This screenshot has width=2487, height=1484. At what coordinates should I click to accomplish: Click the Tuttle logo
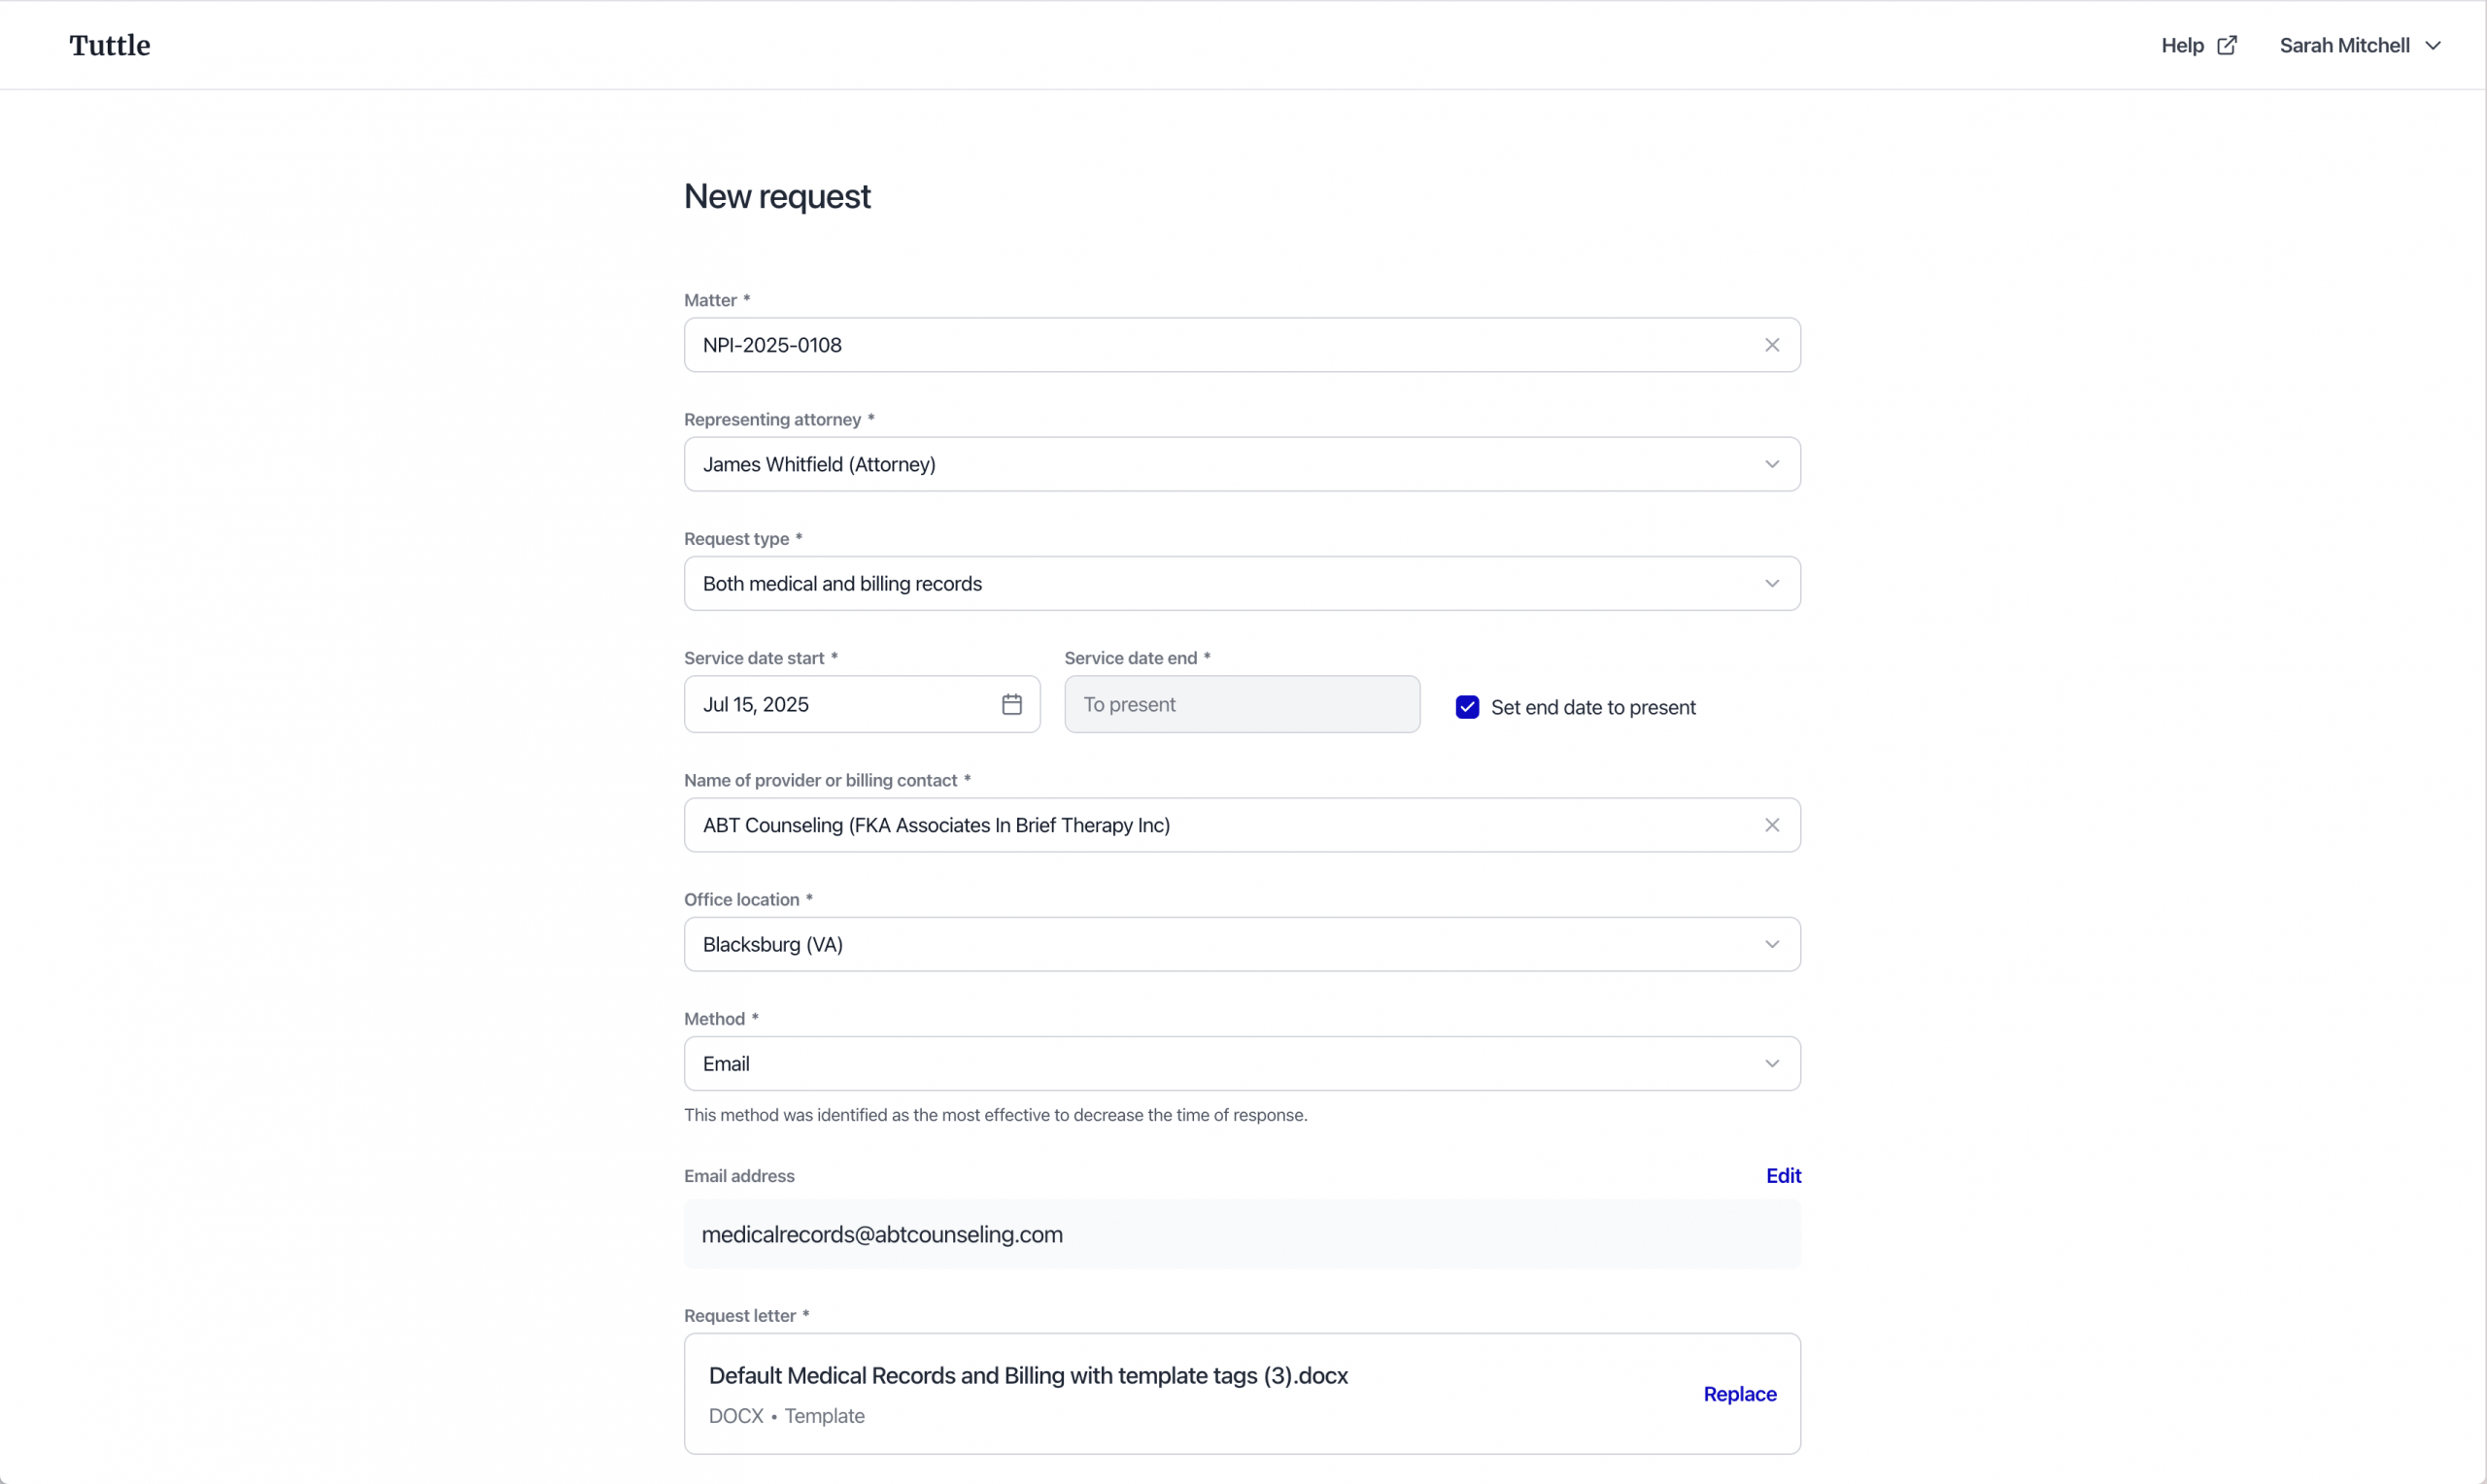coord(109,45)
